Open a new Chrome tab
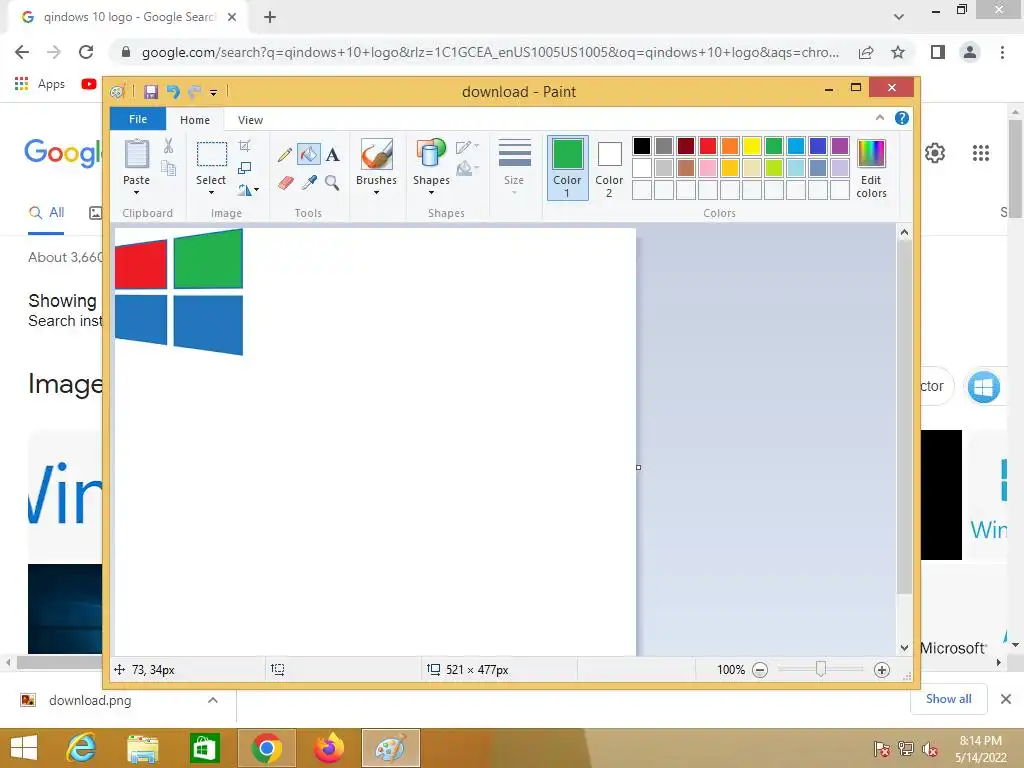Viewport: 1024px width, 768px height. click(270, 18)
